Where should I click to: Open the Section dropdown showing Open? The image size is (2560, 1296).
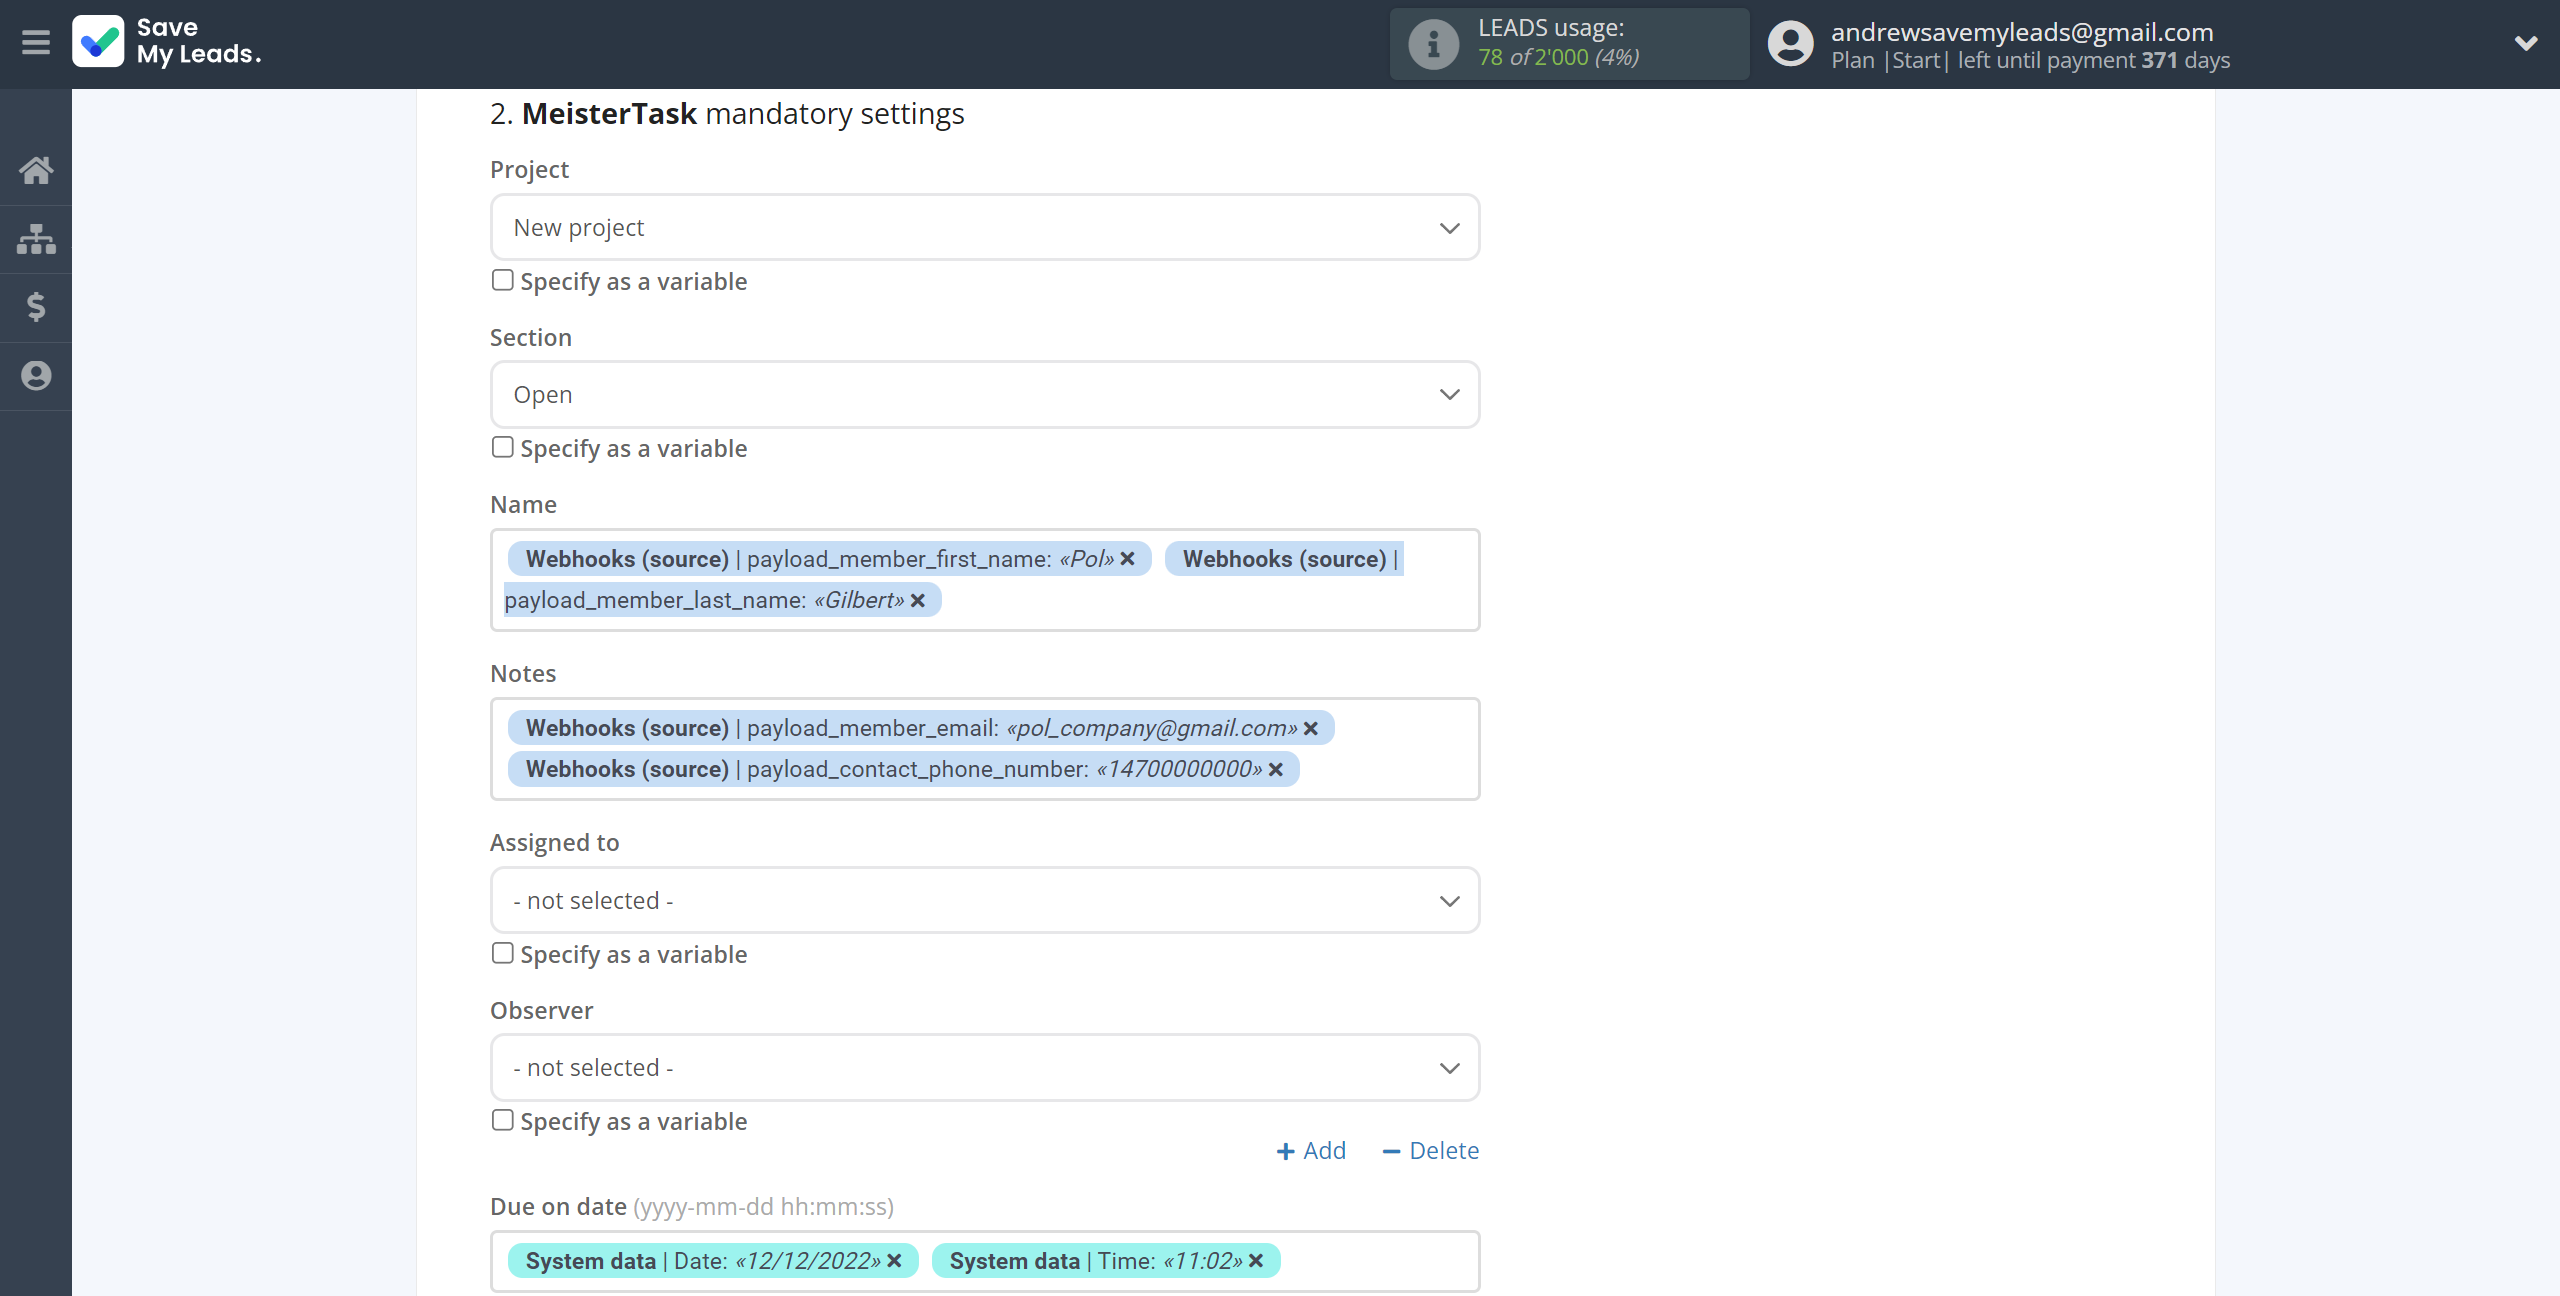pyautogui.click(x=985, y=395)
